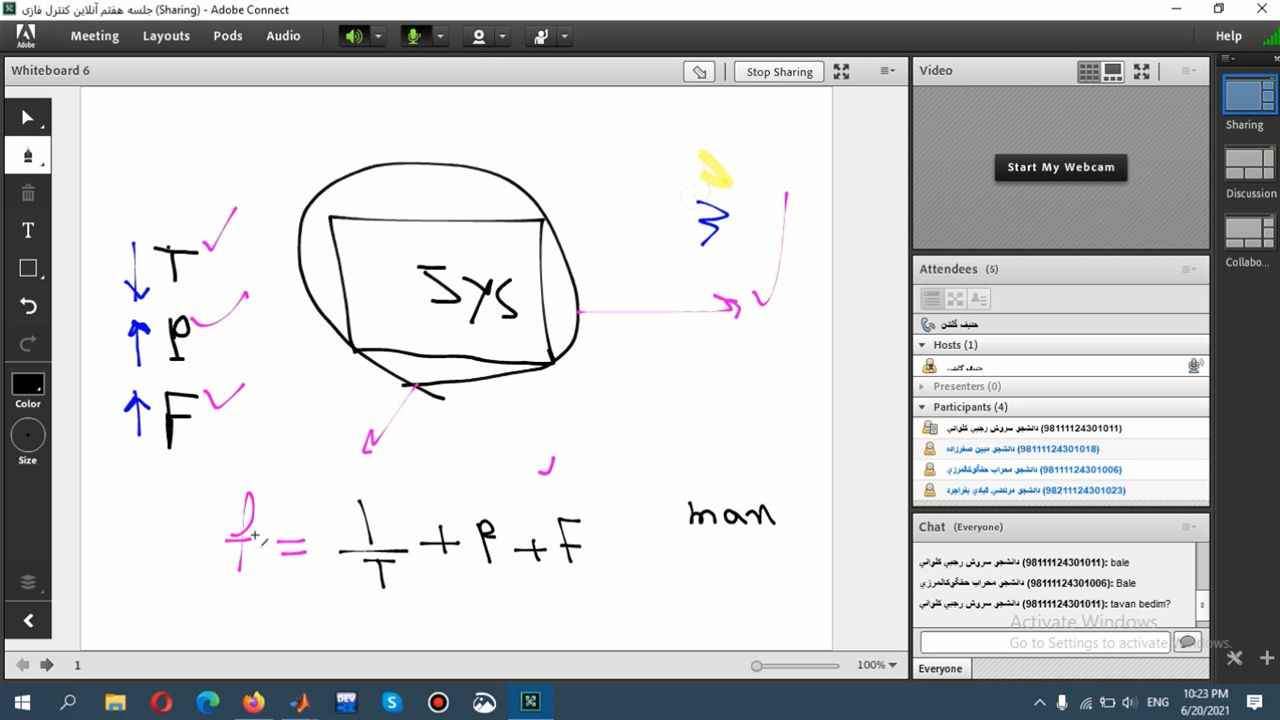Open the 100% zoom dropdown
Viewport: 1280px width, 720px height.
coord(877,665)
